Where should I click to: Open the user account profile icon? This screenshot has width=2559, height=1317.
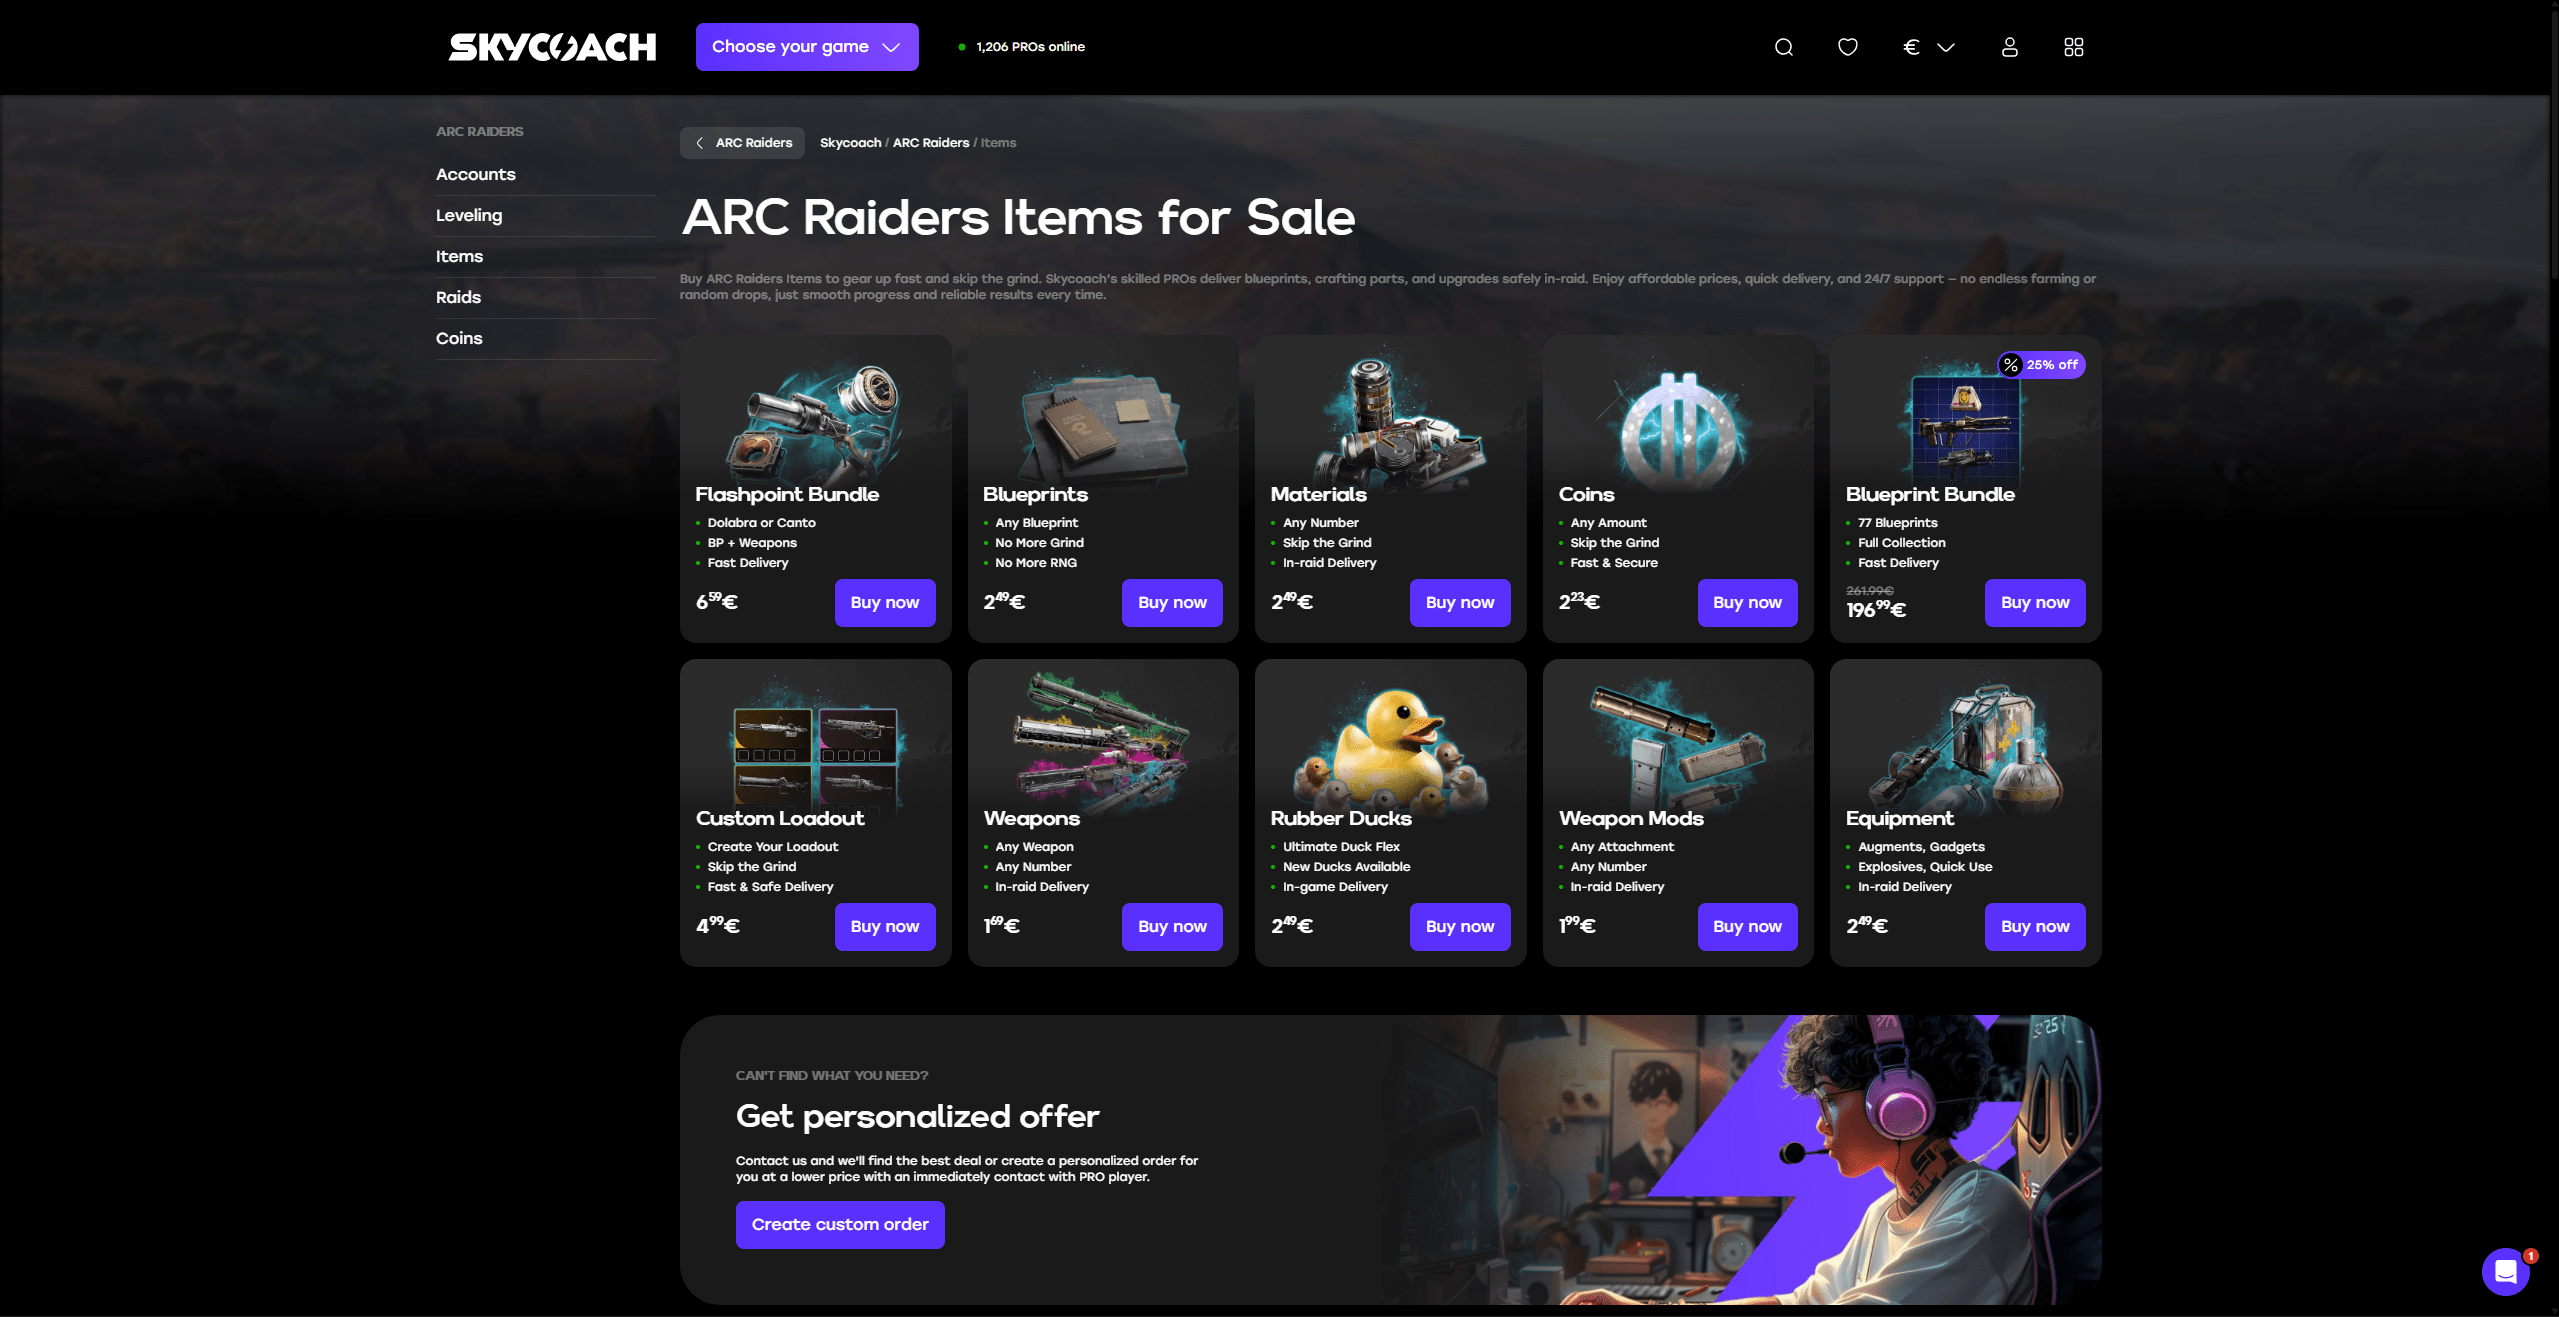[x=2009, y=47]
